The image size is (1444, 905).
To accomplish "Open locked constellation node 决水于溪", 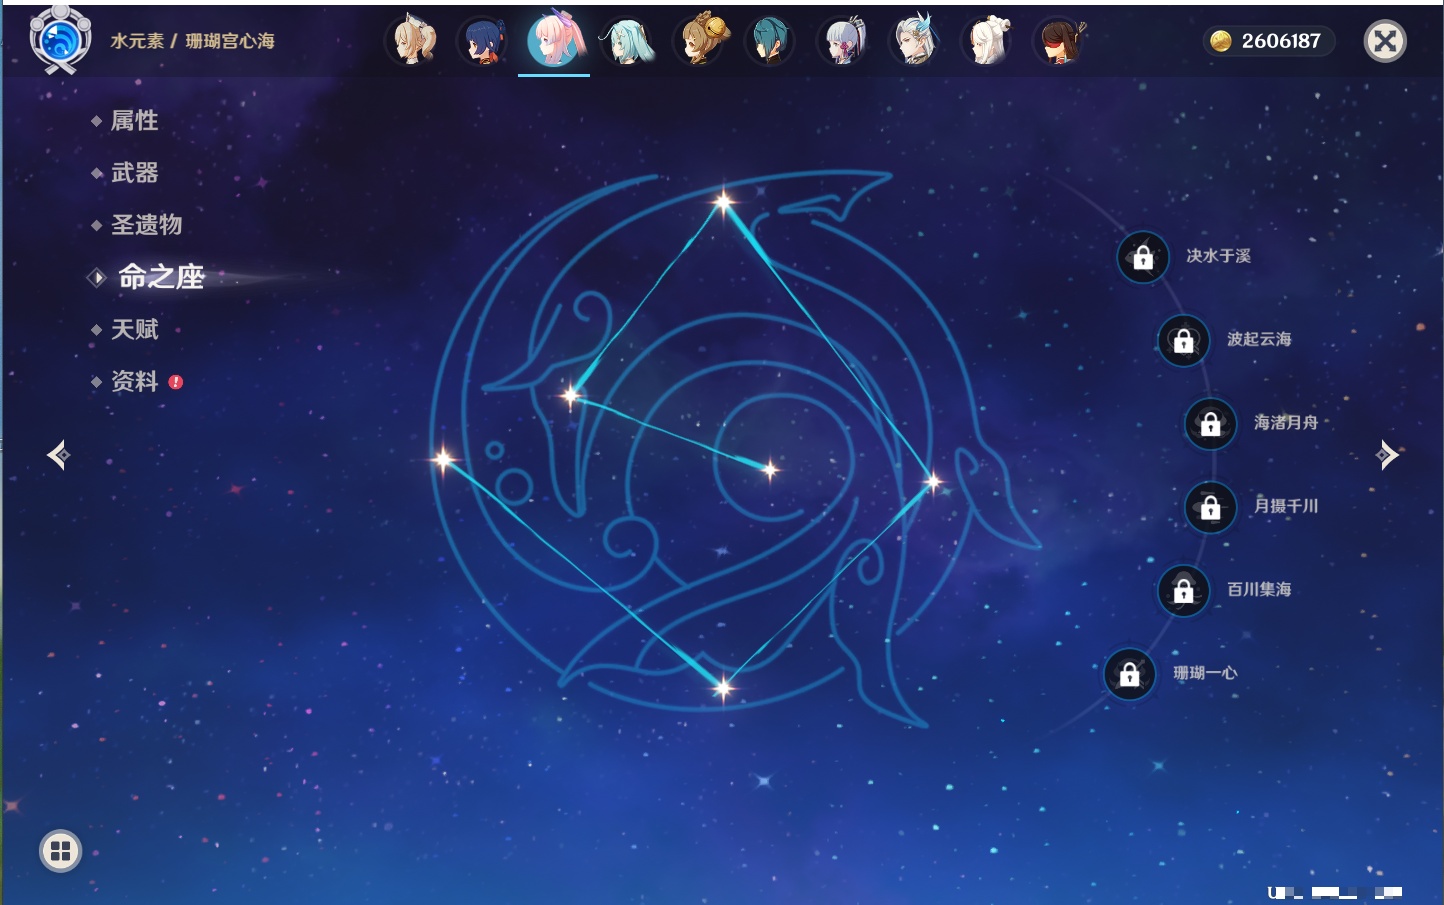I will [x=1143, y=257].
